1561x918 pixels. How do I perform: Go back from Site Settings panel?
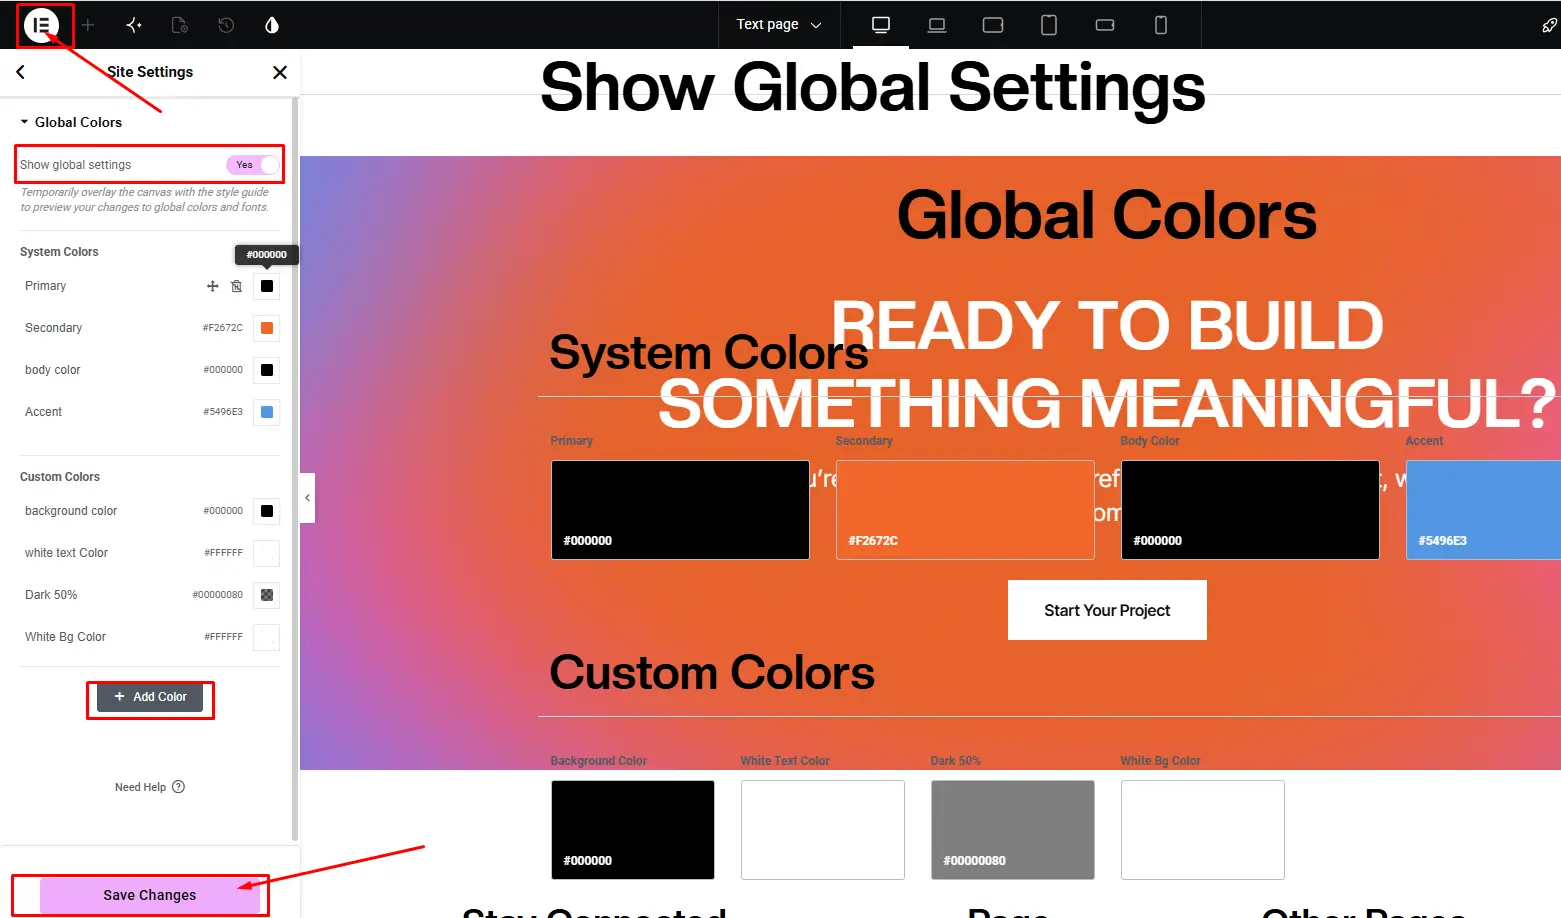[x=20, y=72]
